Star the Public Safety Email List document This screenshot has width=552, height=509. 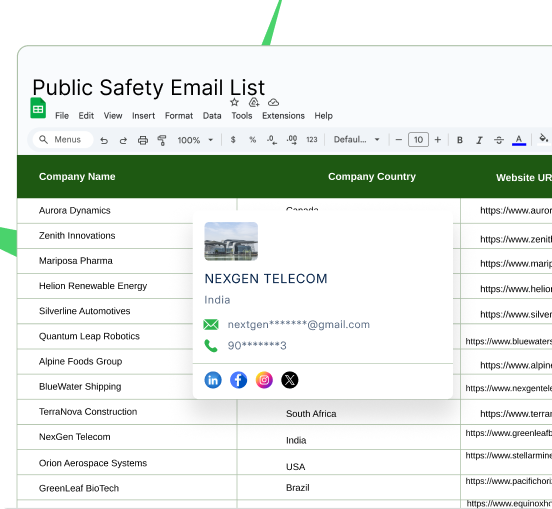tap(234, 102)
